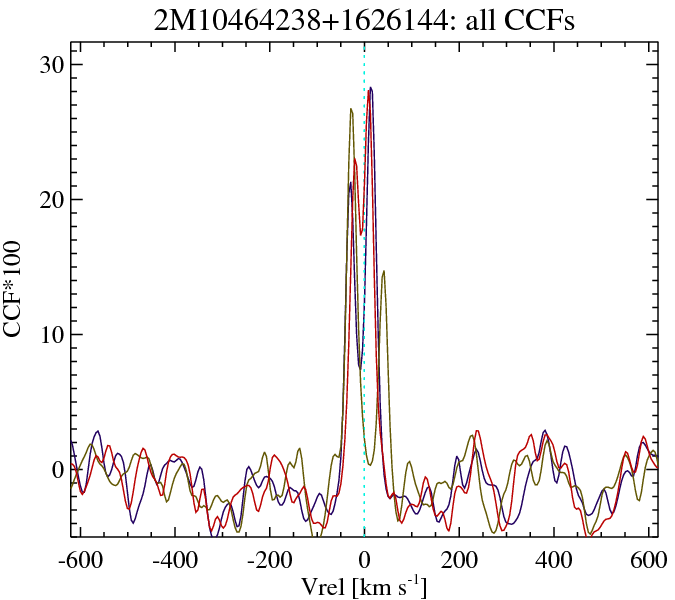The width and height of the screenshot is (675, 600).
Task: Click the y-axis tick label 30
Action: [x=51, y=65]
